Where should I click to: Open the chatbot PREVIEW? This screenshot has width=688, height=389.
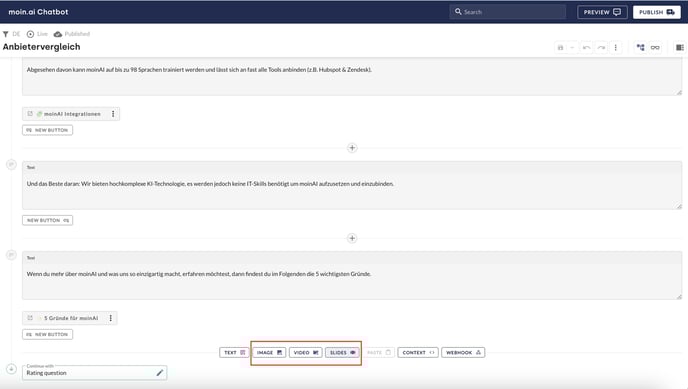[x=602, y=12]
